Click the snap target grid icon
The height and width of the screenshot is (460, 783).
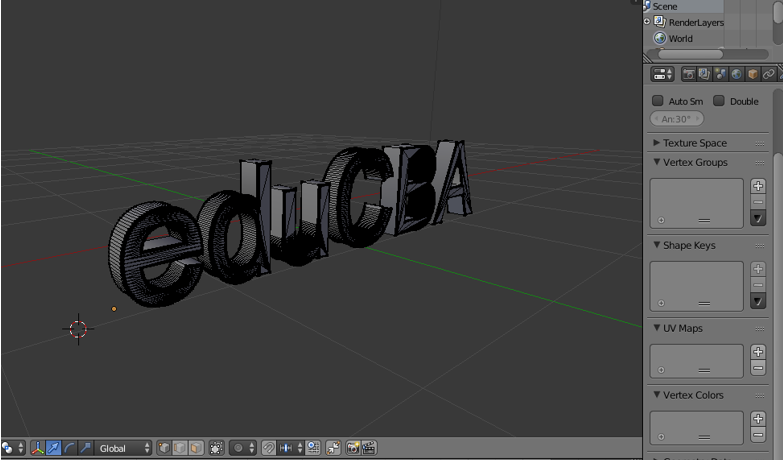coord(313,448)
